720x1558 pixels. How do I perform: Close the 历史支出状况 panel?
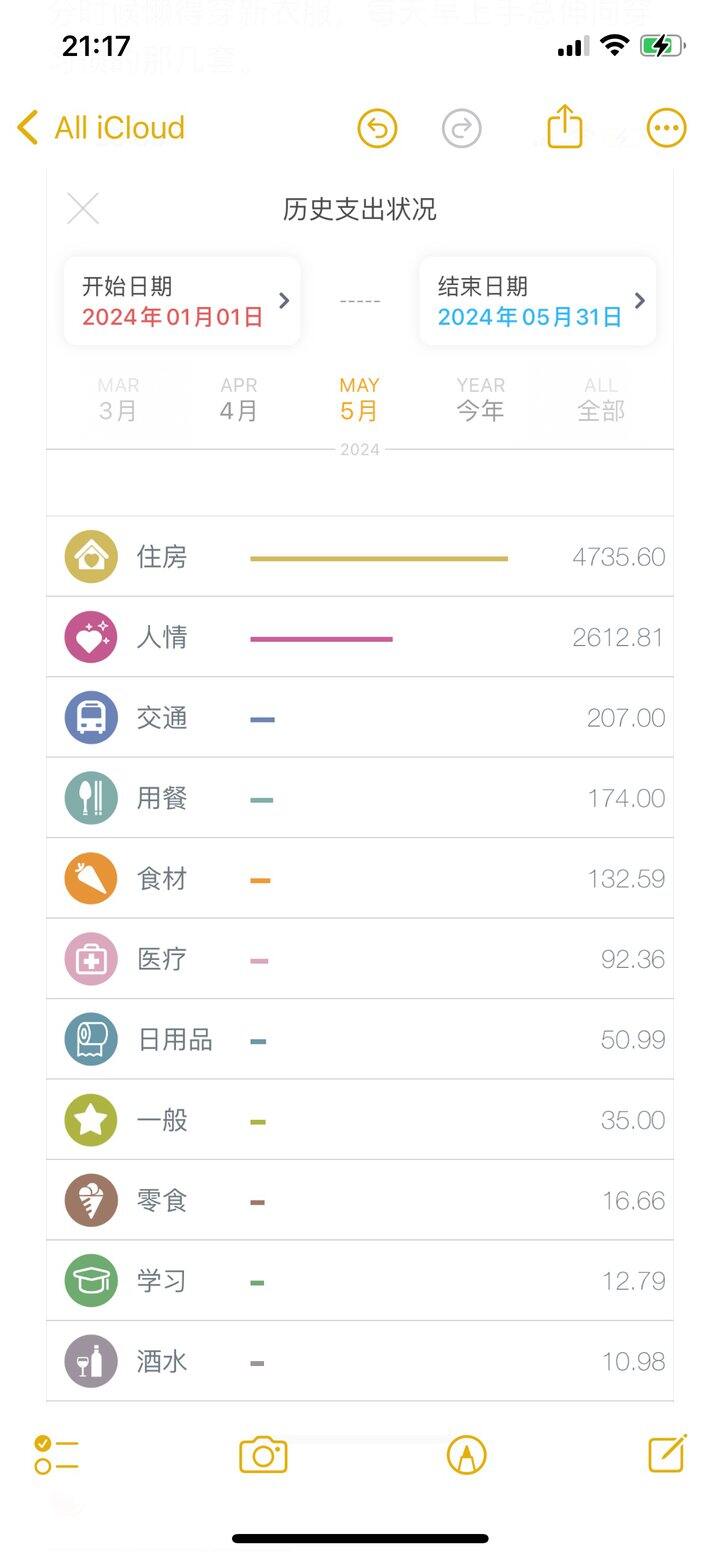(x=83, y=209)
